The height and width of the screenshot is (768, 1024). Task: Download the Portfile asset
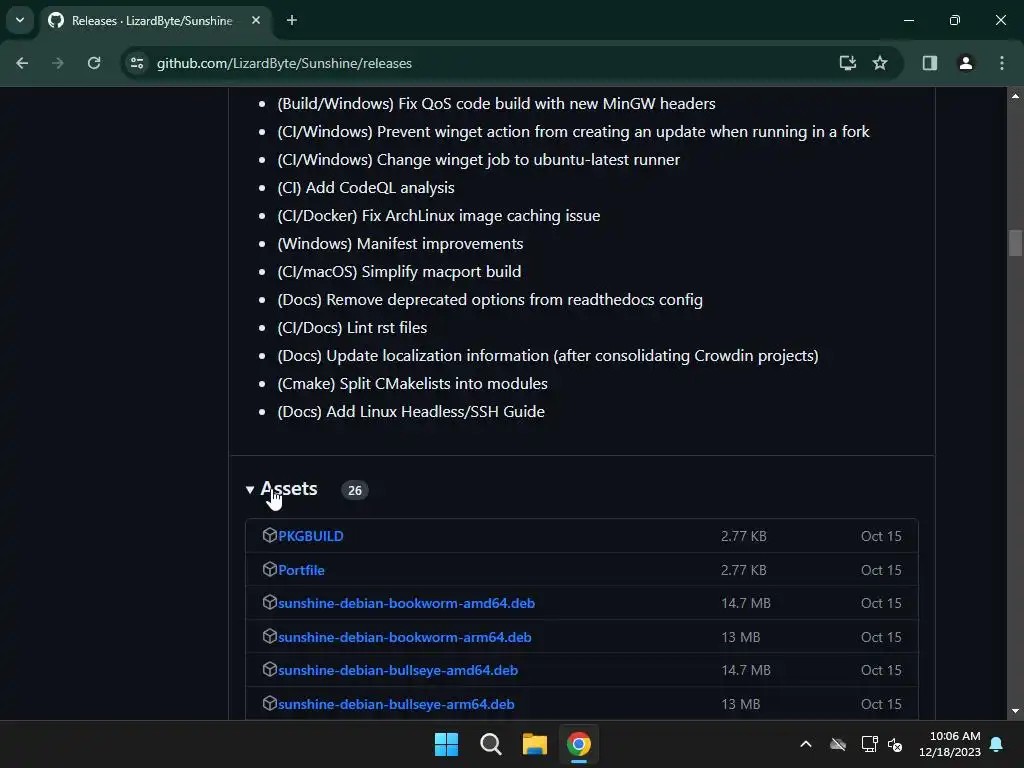tap(301, 570)
